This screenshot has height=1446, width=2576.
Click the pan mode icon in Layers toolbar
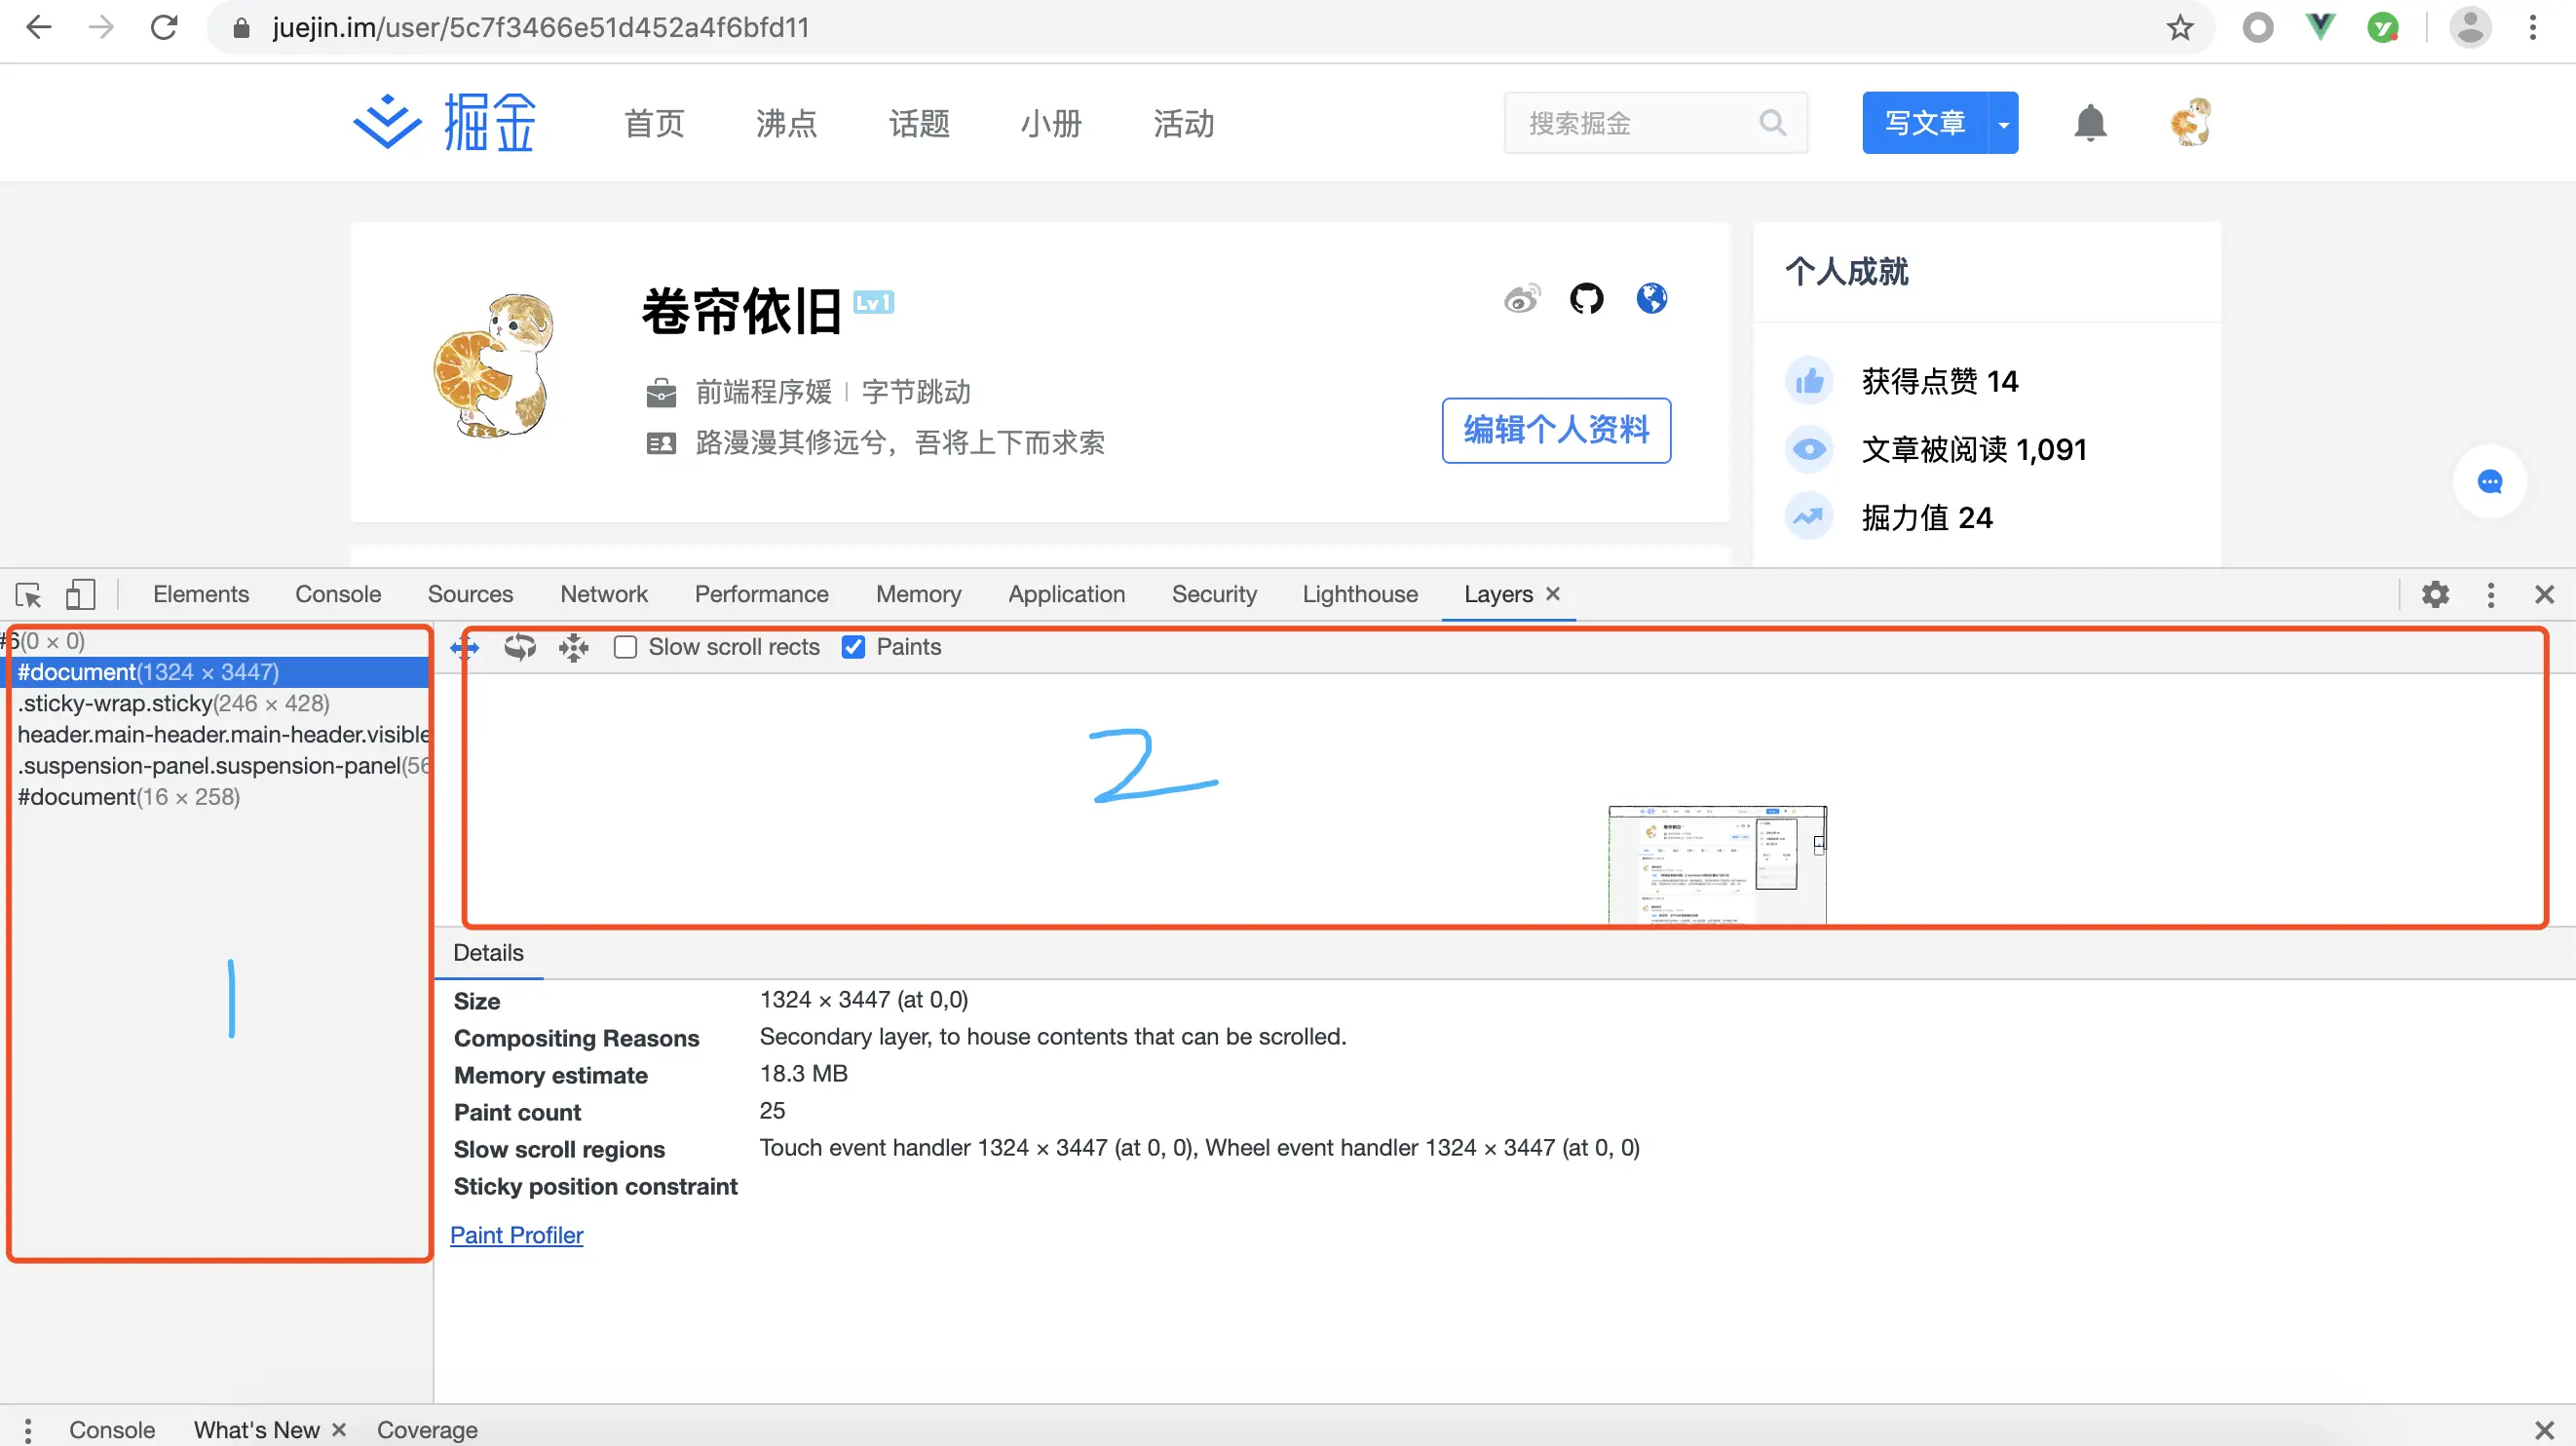click(465, 648)
